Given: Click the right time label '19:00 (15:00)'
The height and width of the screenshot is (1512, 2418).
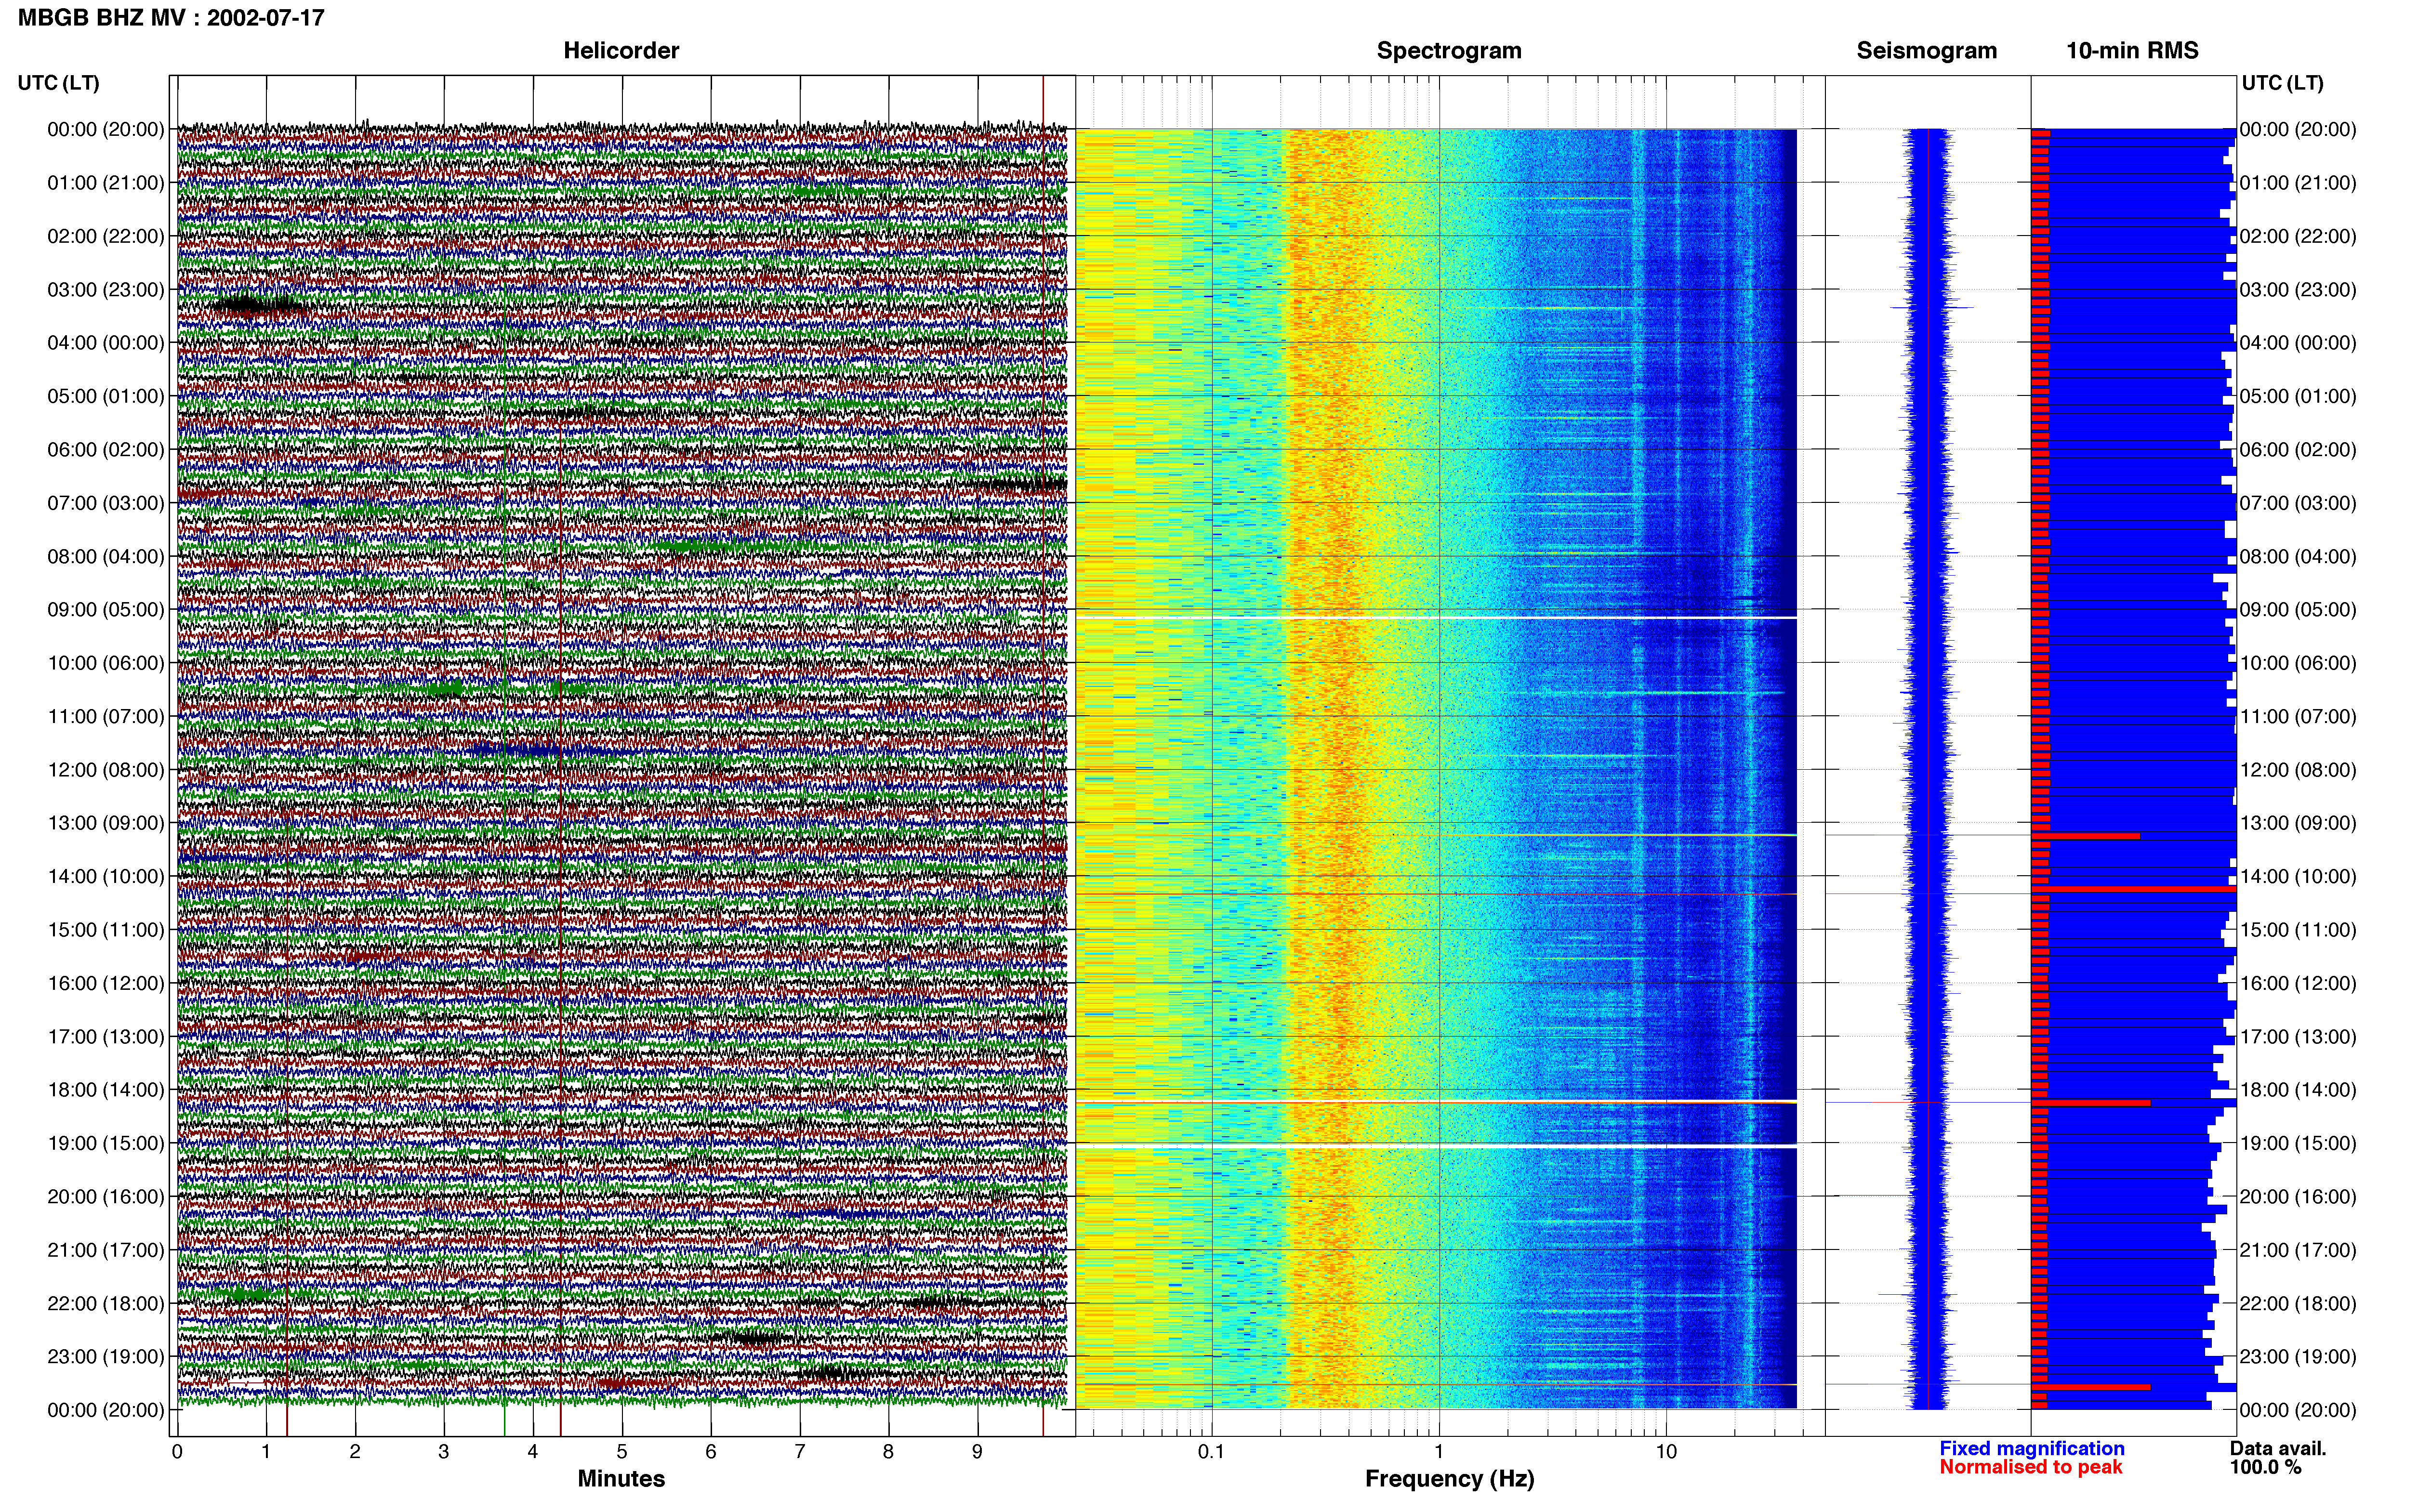Looking at the screenshot, I should [2298, 1143].
